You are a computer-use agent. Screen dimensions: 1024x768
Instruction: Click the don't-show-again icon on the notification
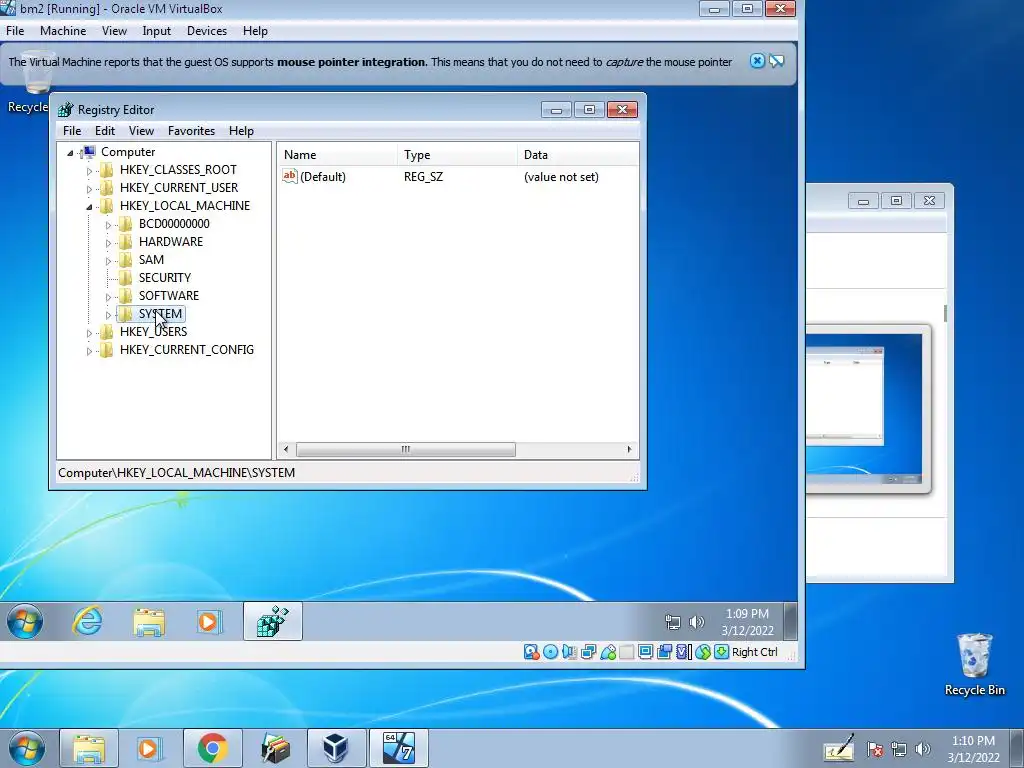tap(776, 61)
